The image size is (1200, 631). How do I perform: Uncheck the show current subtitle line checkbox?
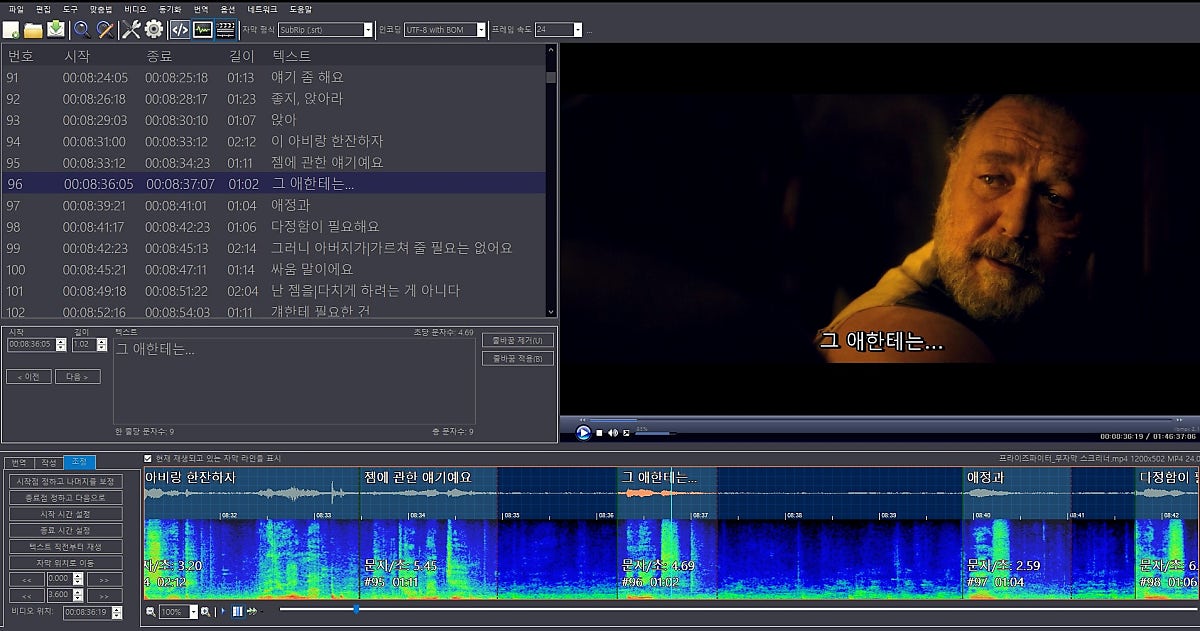pyautogui.click(x=149, y=458)
